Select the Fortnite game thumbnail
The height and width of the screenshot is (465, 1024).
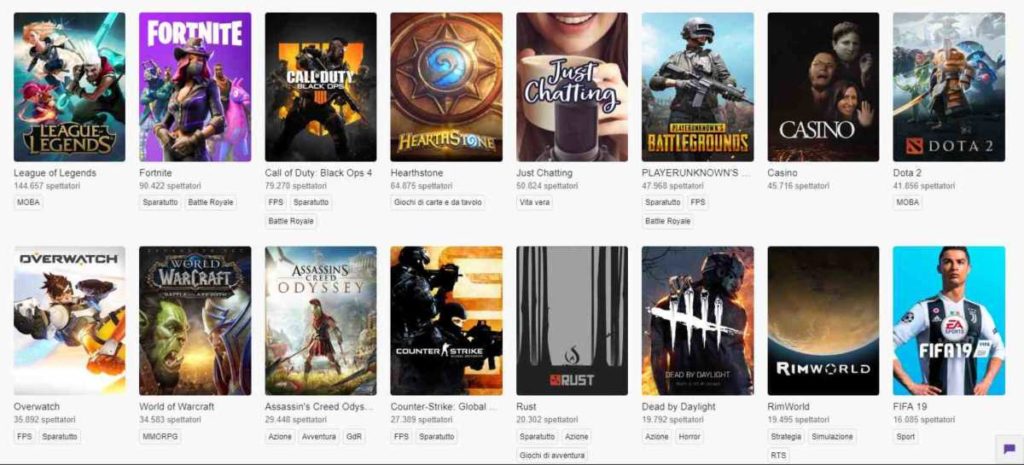195,87
